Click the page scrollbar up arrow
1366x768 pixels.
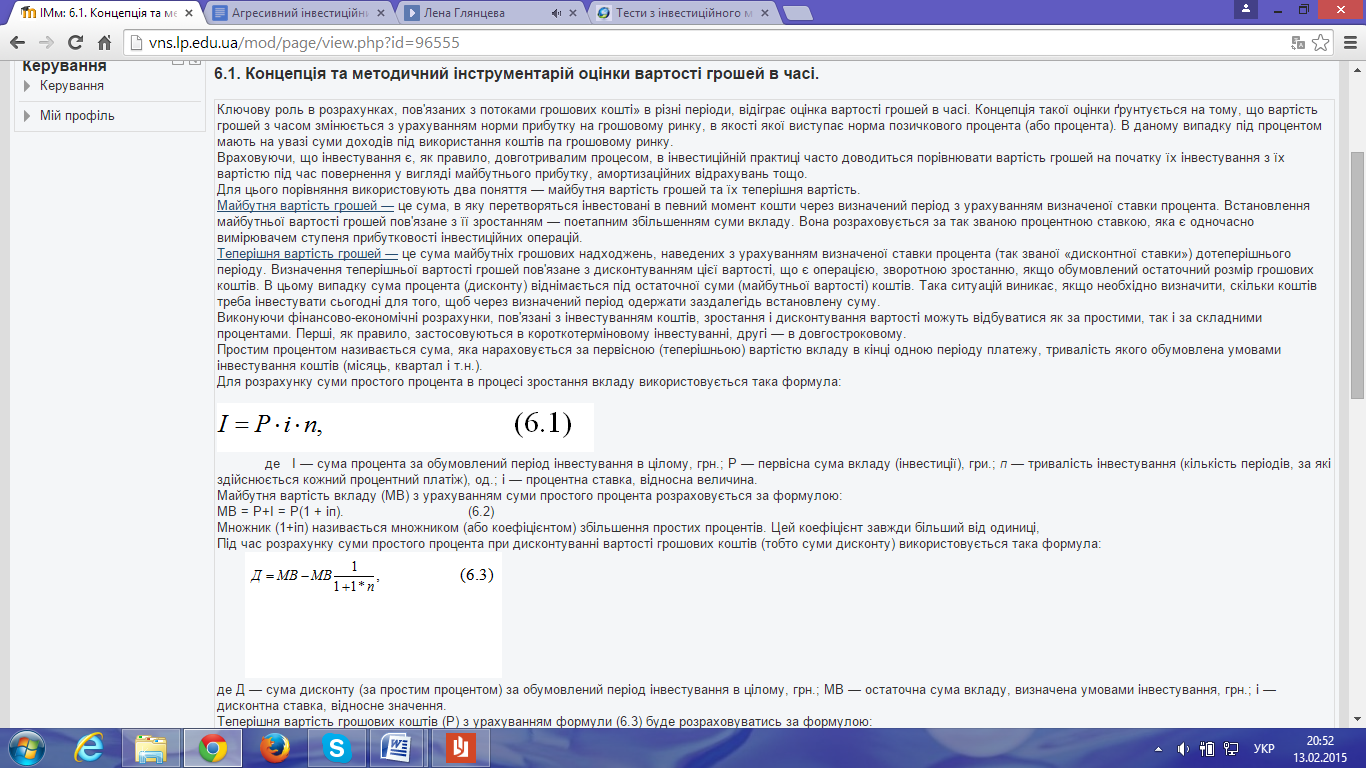(x=1357, y=69)
